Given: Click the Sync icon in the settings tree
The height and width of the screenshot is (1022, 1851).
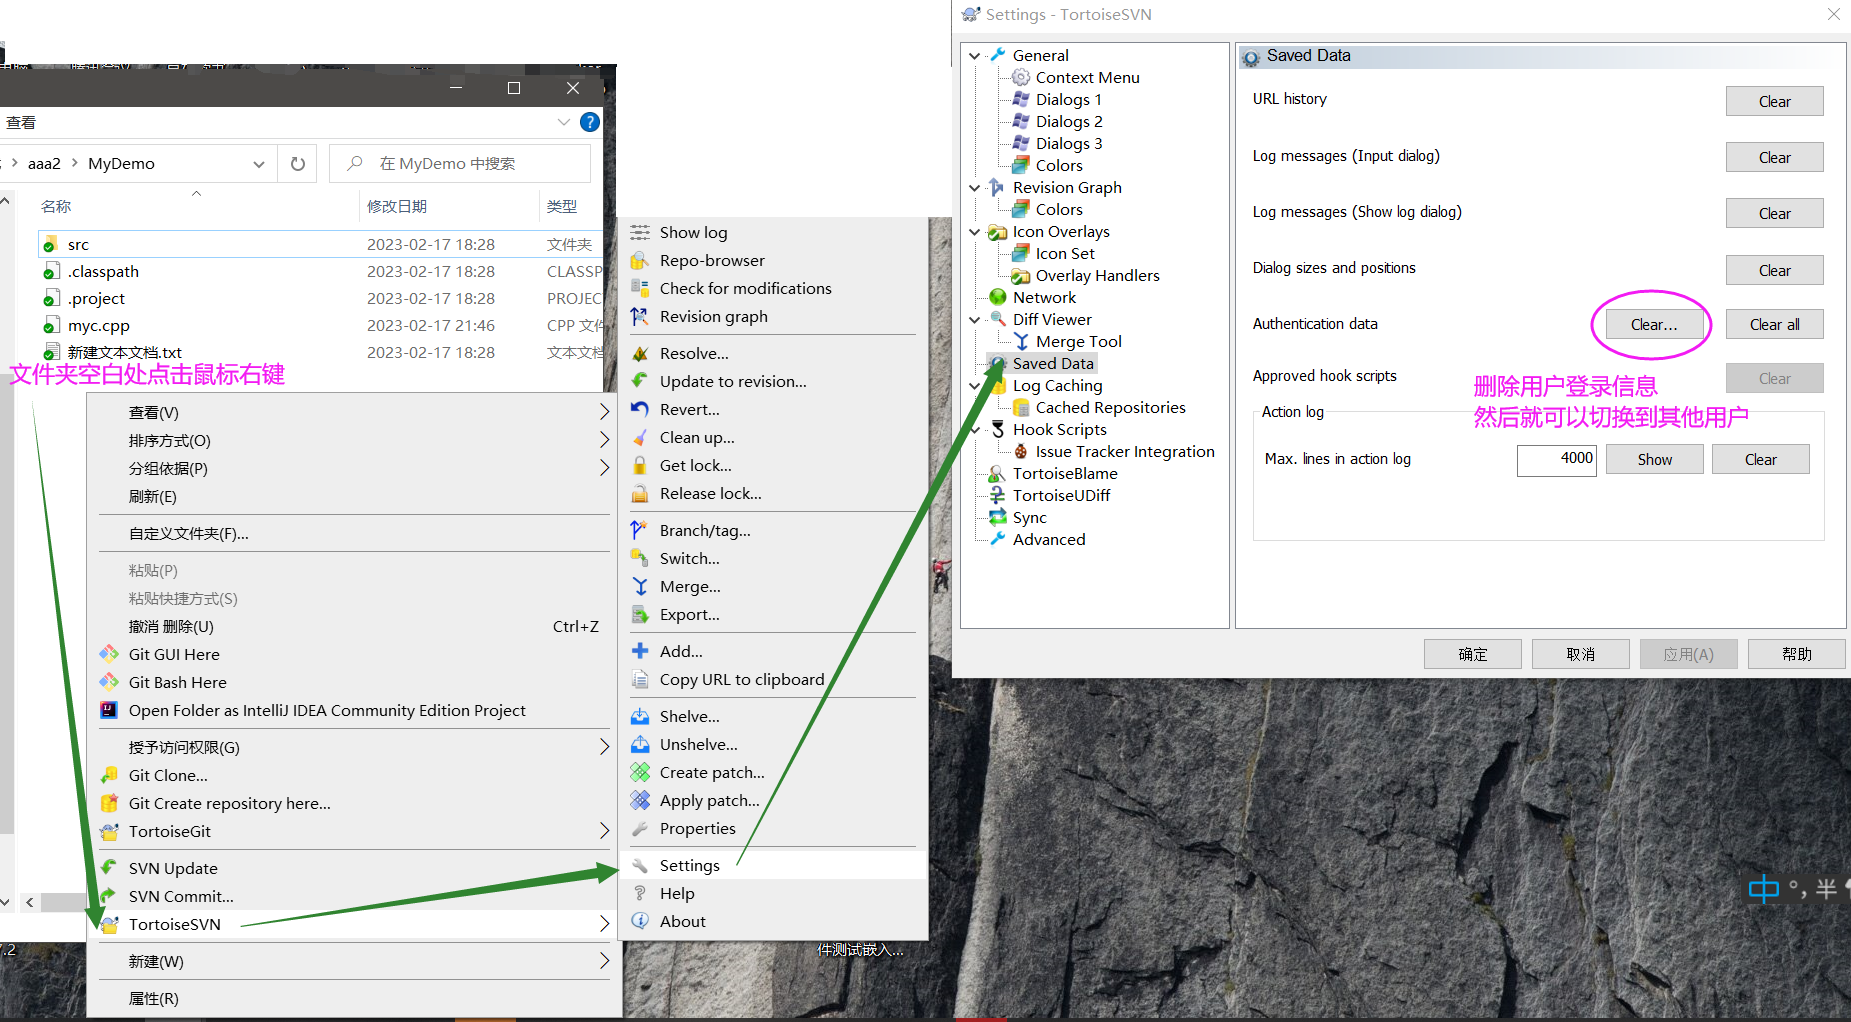Looking at the screenshot, I should click(x=998, y=517).
